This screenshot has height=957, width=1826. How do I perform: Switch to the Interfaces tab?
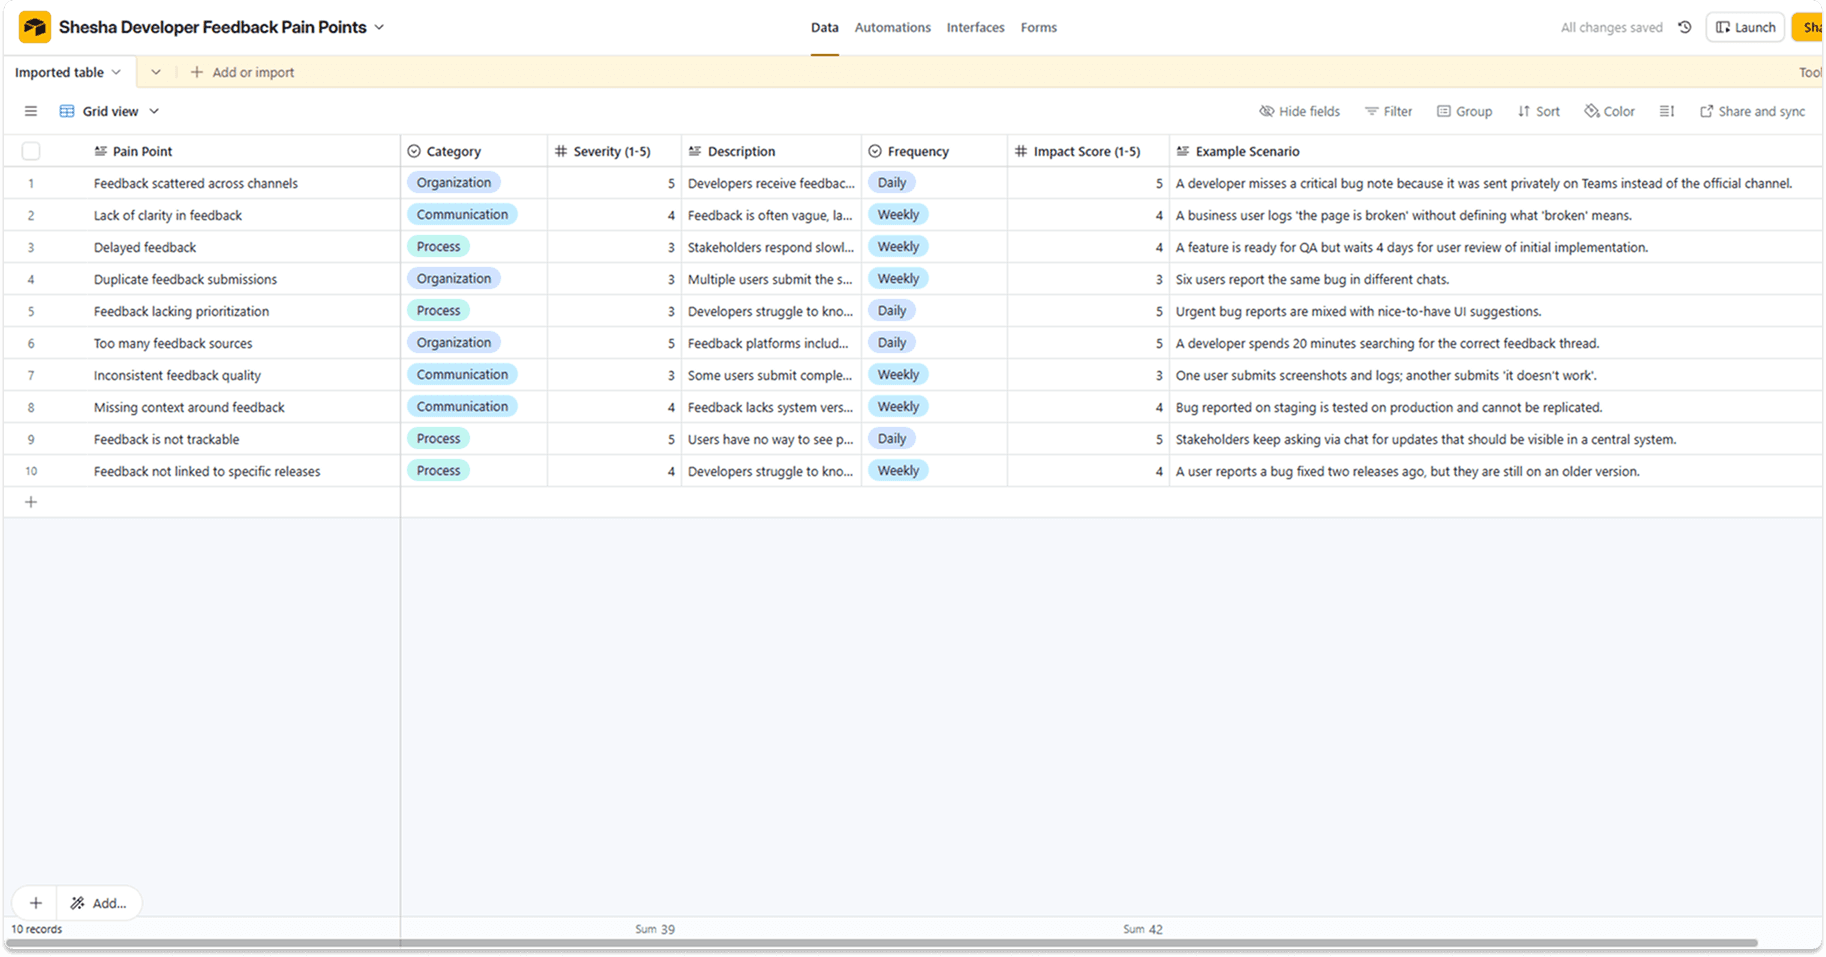point(975,28)
